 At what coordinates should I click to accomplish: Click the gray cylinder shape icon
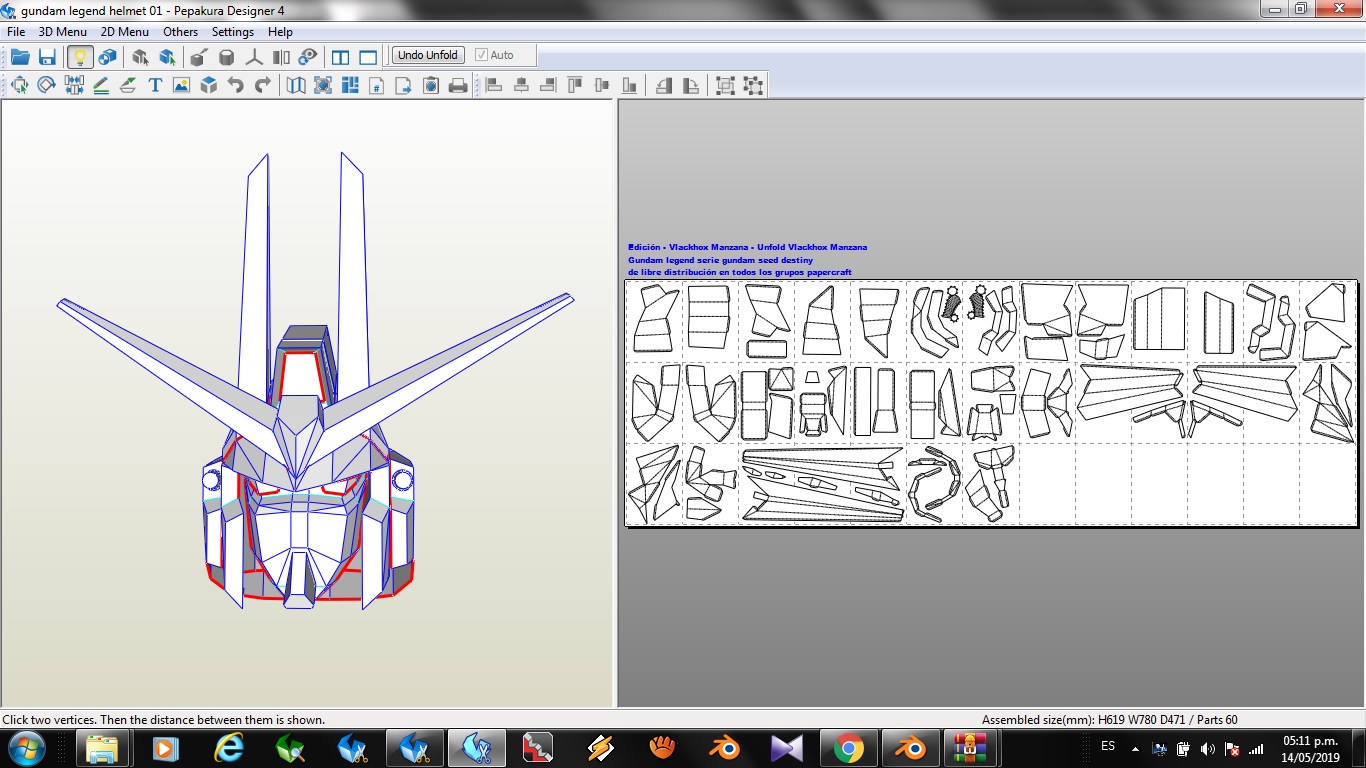coord(227,57)
